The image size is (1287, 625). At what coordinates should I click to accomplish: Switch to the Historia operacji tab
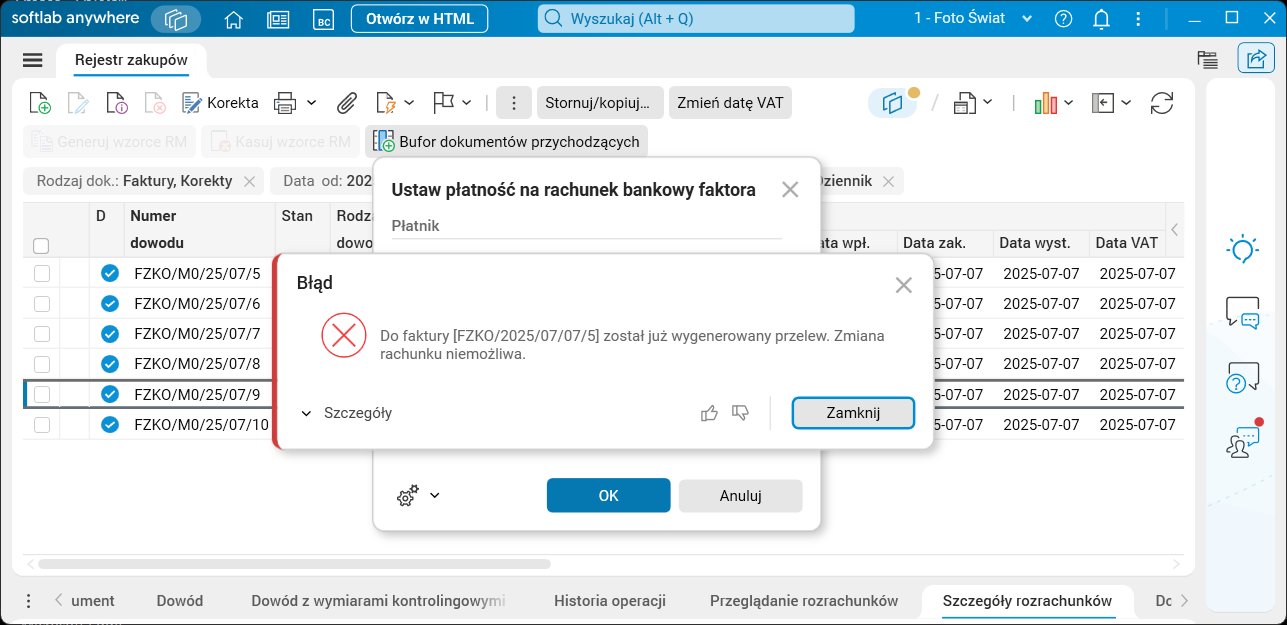pyautogui.click(x=610, y=602)
